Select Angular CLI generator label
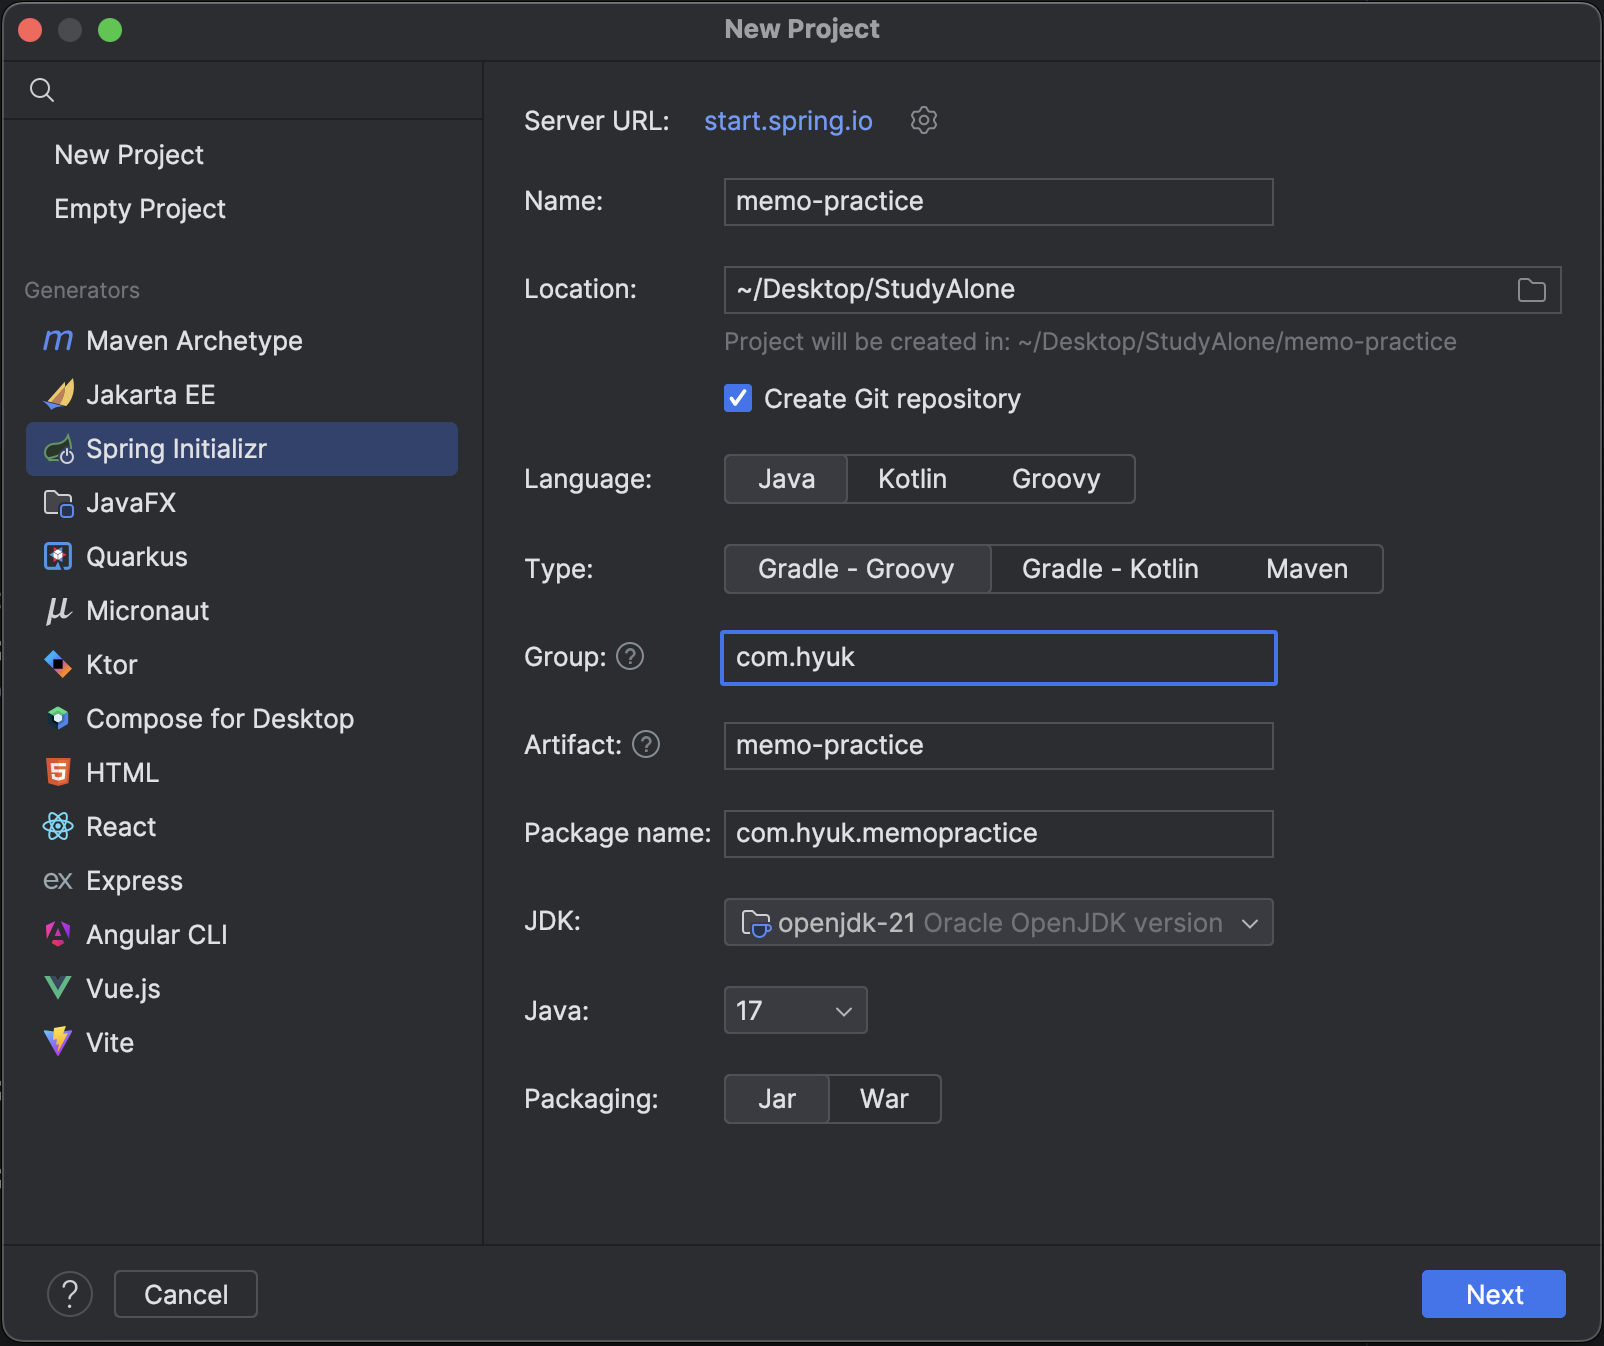This screenshot has height=1346, width=1604. 157,935
